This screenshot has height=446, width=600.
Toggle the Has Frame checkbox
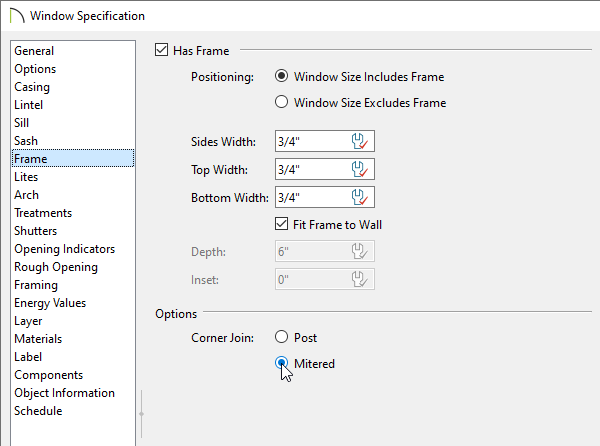coord(161,50)
